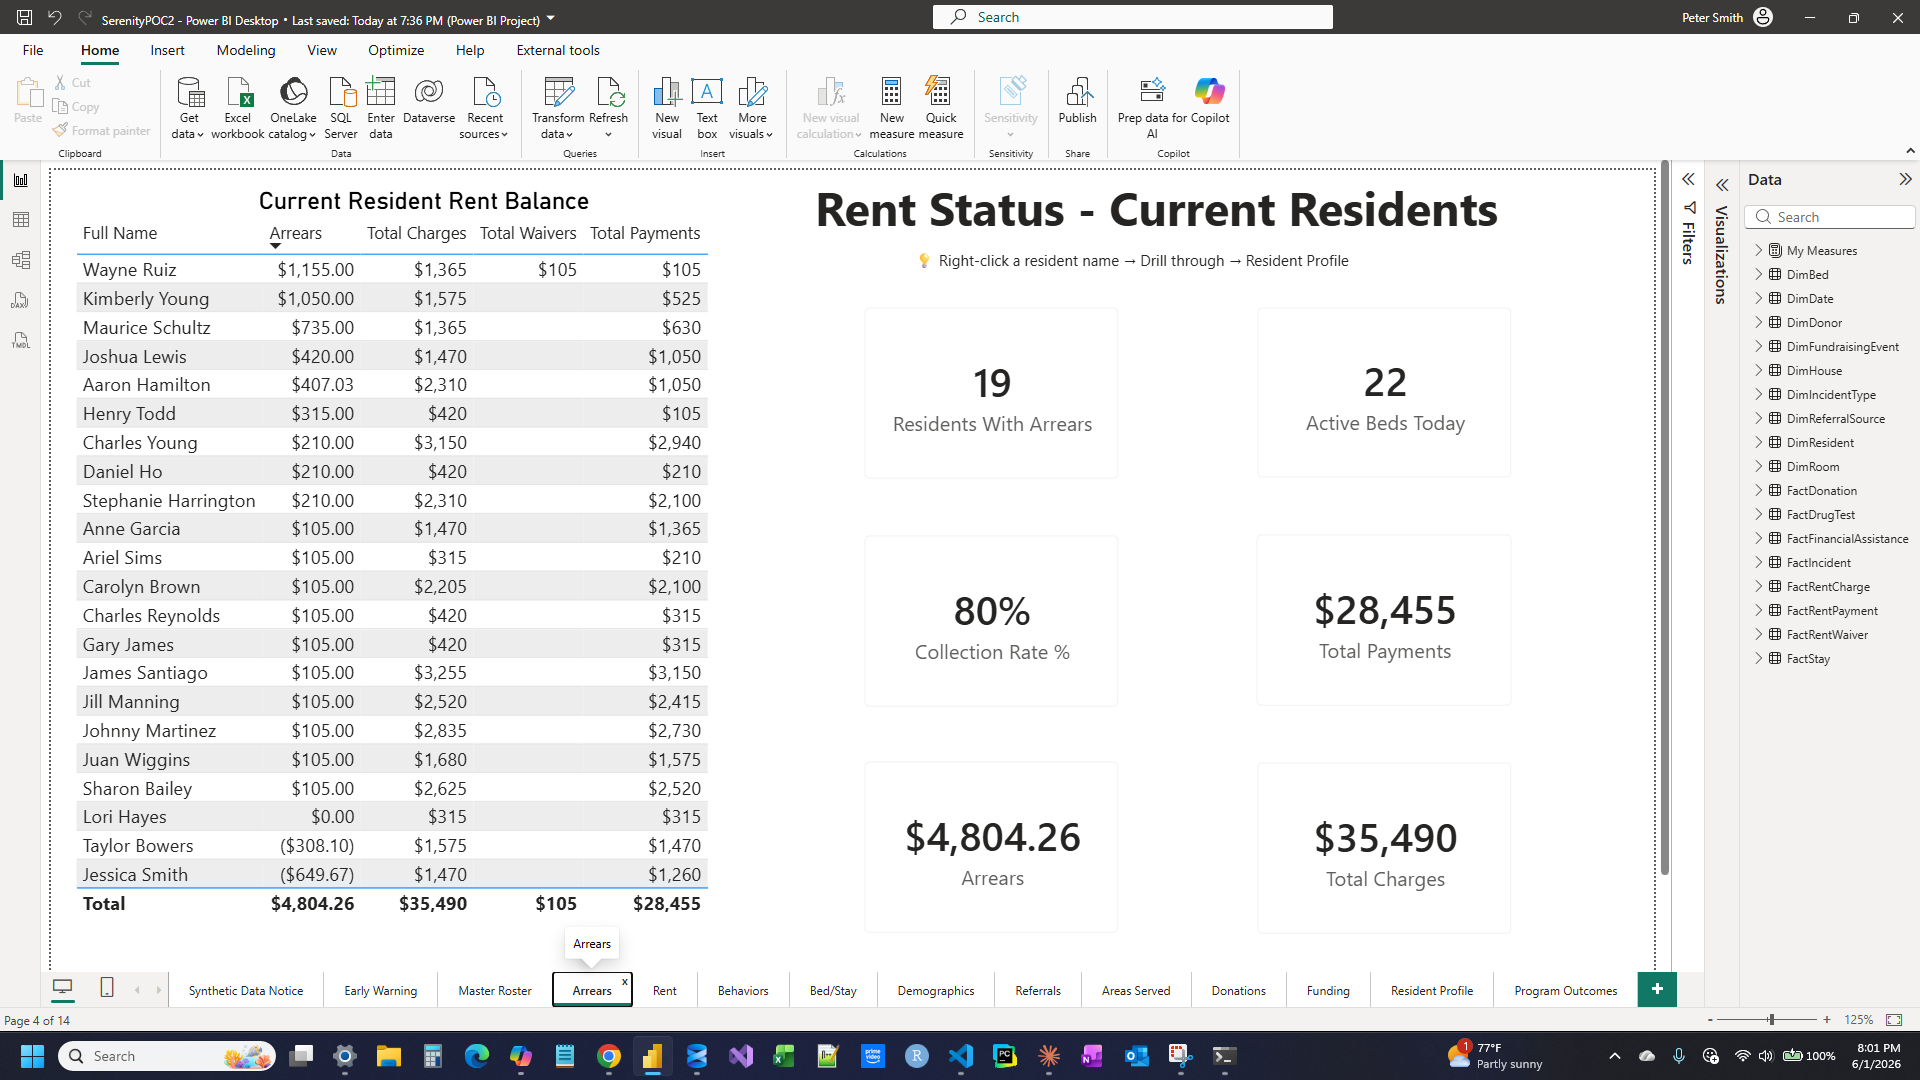Go to the Early Warning page
This screenshot has height=1080, width=1920.
tap(380, 990)
